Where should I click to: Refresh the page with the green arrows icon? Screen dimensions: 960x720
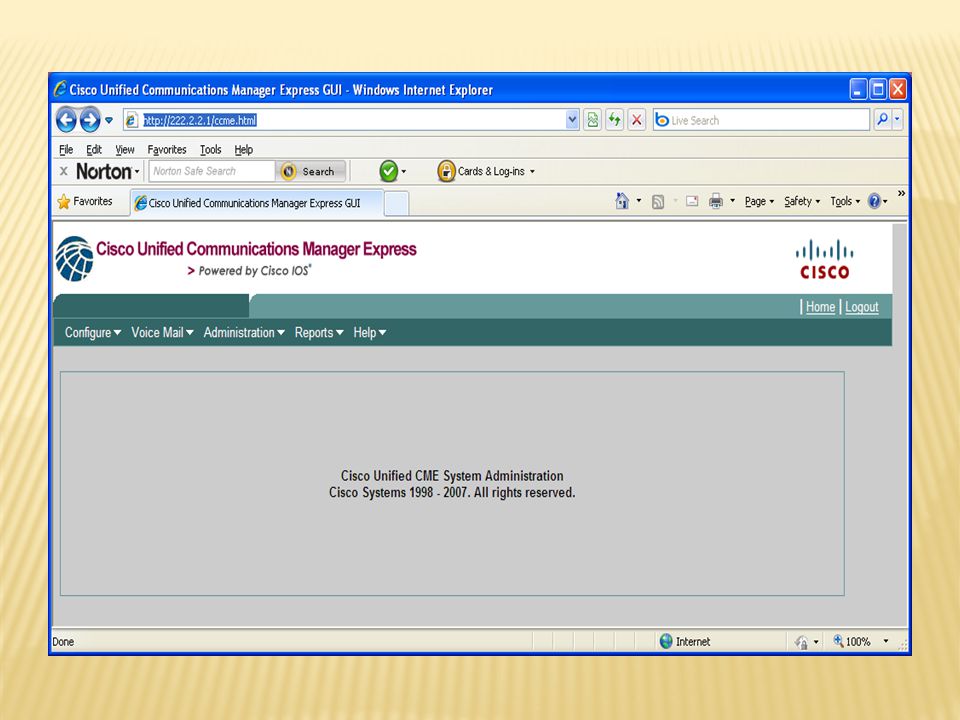615,120
